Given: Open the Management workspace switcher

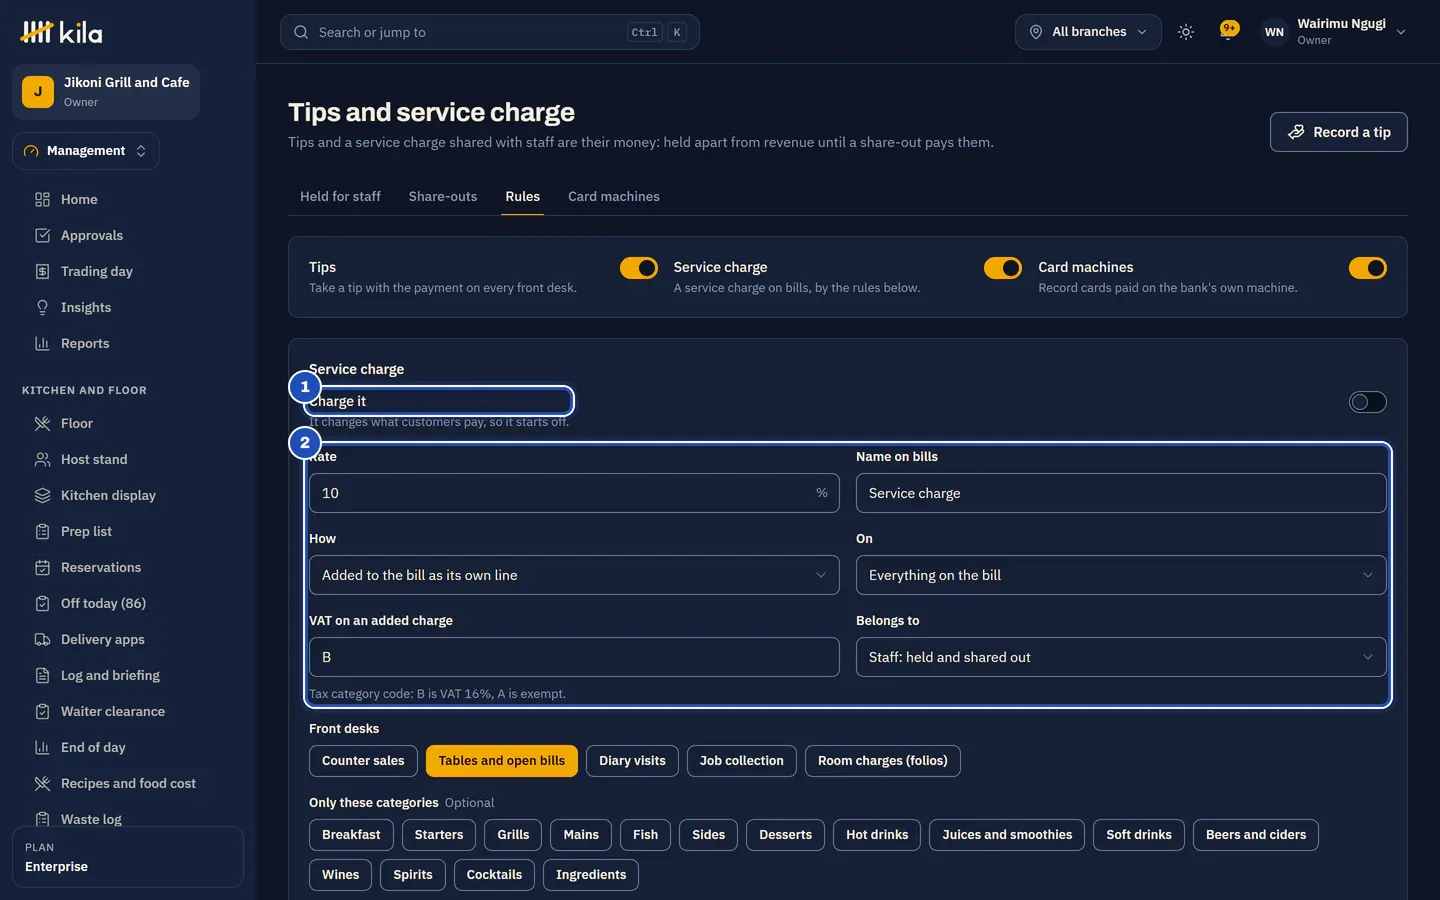Looking at the screenshot, I should point(86,151).
